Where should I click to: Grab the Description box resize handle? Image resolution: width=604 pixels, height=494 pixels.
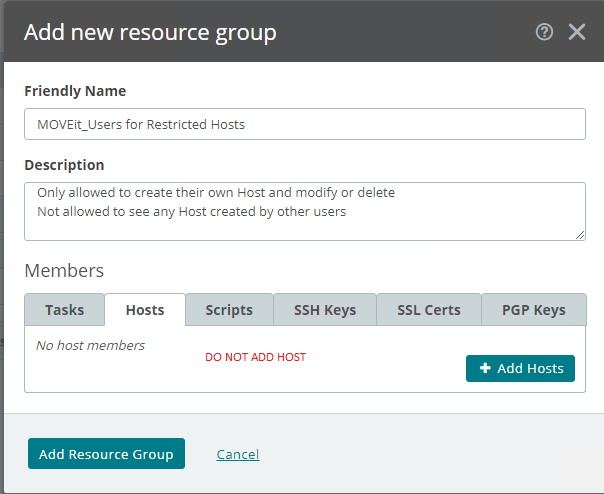click(580, 235)
